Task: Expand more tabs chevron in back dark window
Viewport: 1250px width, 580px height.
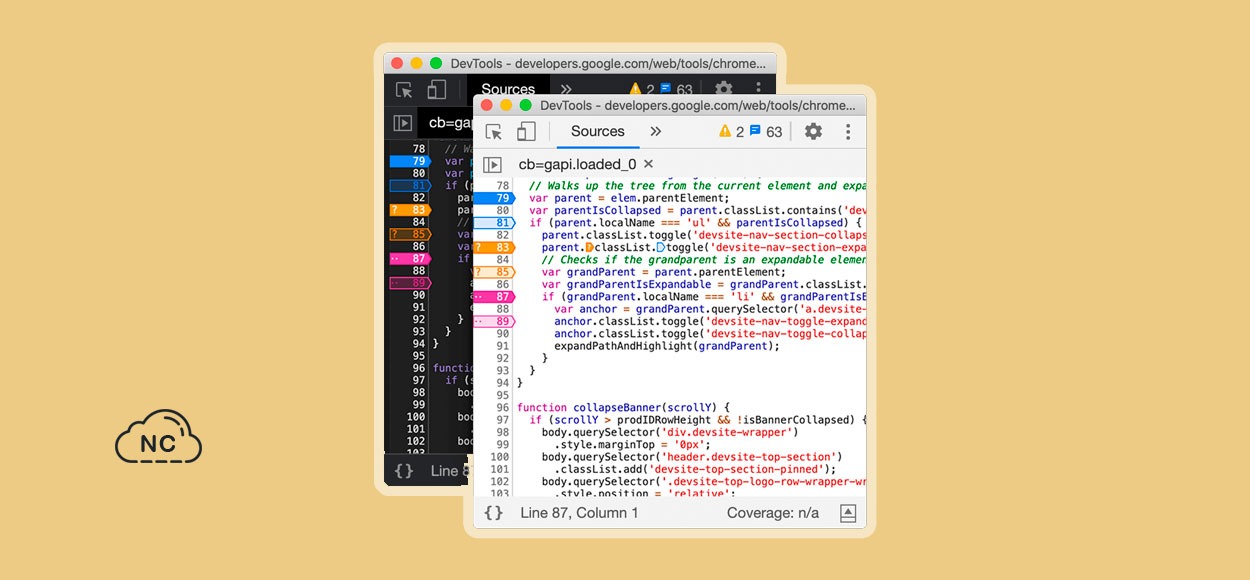Action: (566, 90)
